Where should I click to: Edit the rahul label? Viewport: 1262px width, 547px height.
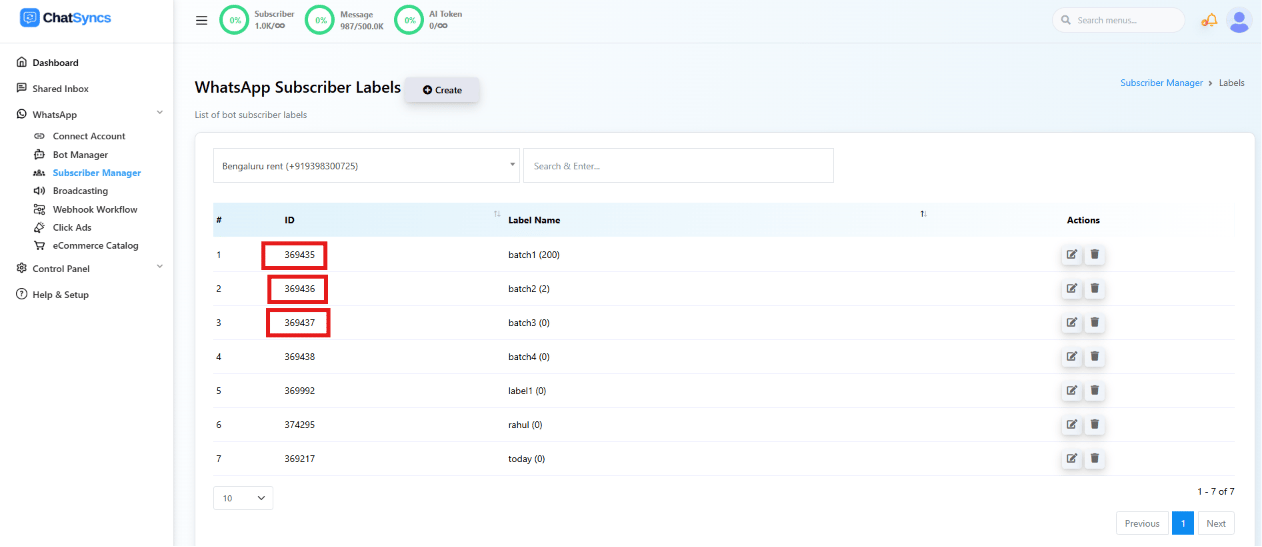1072,425
